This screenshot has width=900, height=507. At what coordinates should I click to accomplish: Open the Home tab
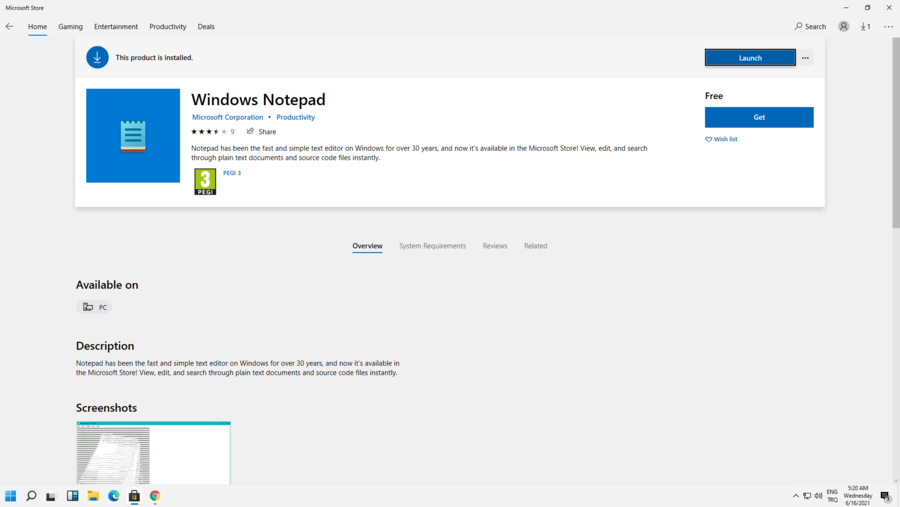pos(37,26)
